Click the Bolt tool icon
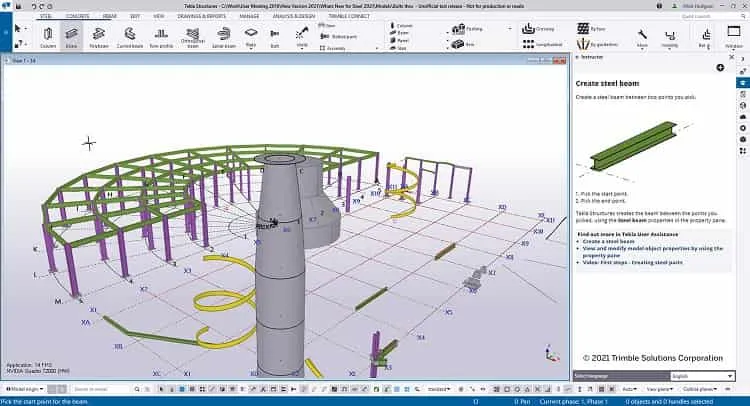This screenshot has height=406, width=750. [x=275, y=36]
